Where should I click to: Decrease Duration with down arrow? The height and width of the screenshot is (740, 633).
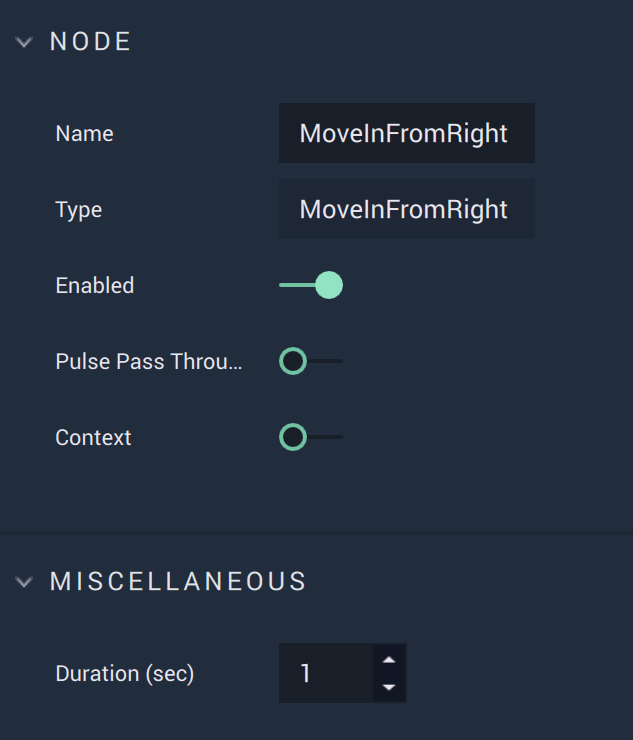point(389,687)
